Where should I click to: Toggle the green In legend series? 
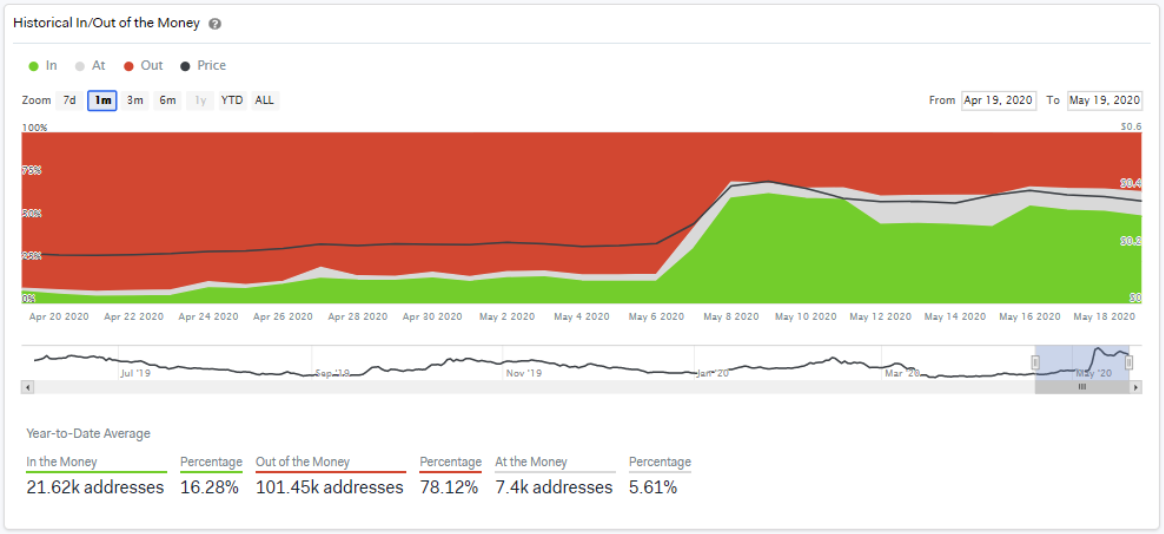(x=43, y=66)
